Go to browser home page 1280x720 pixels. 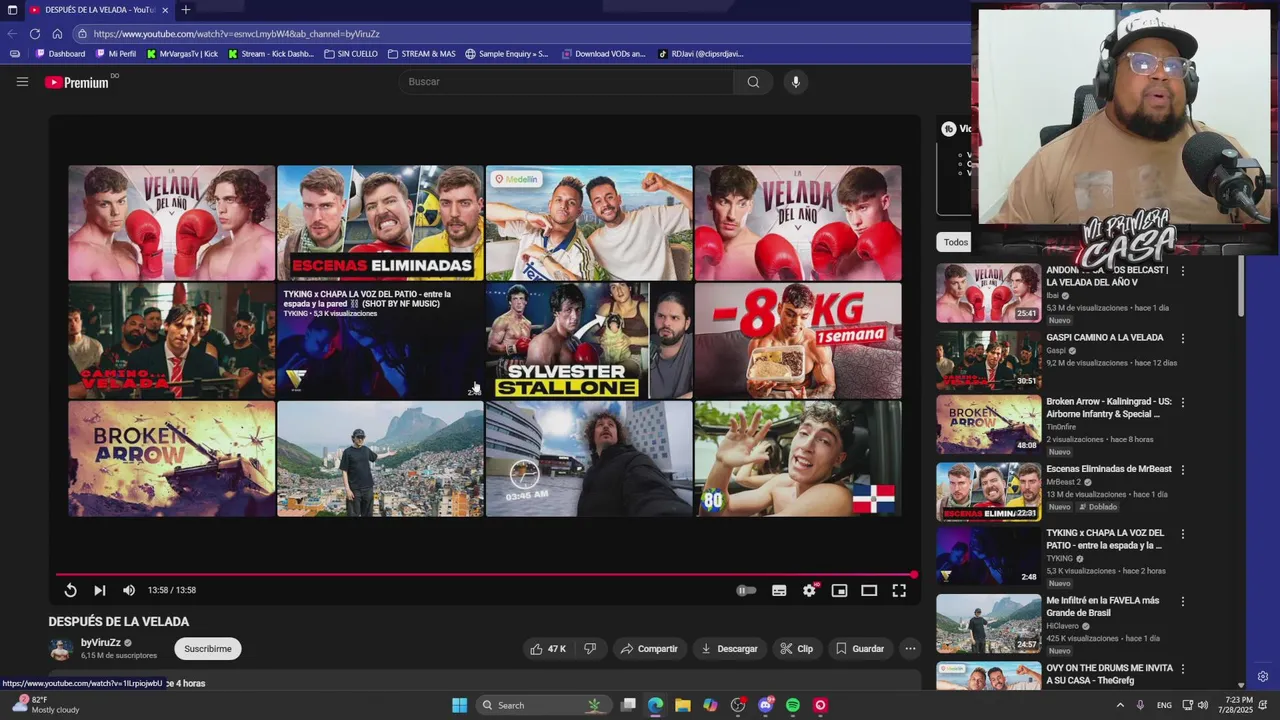(x=57, y=33)
